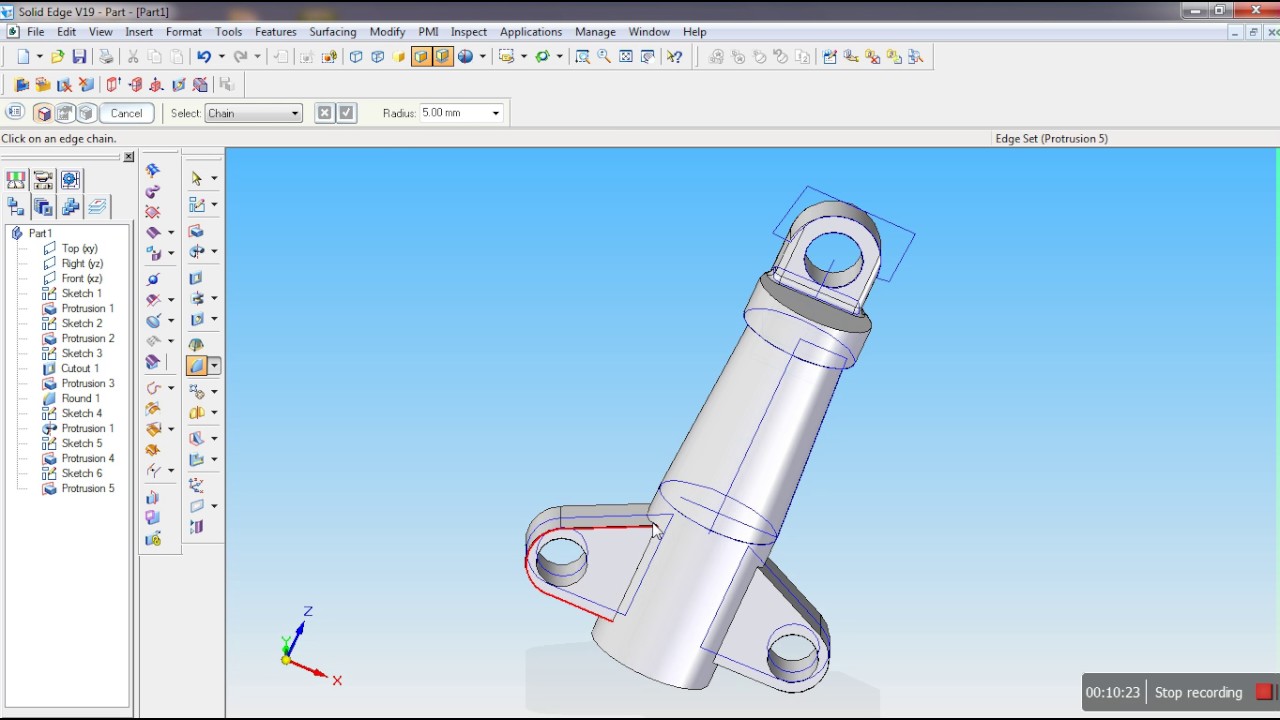This screenshot has width=1280, height=720.
Task: Click the Sketch tool icon
Action: pyautogui.click(x=196, y=204)
